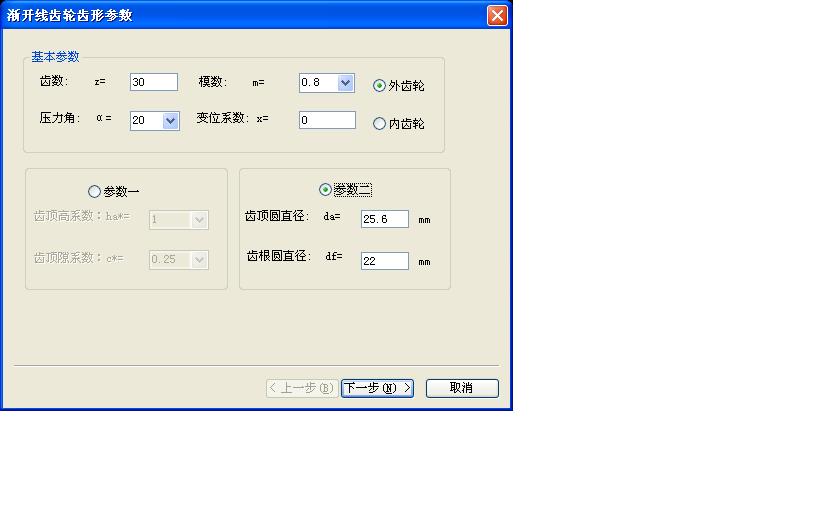Click the disabled 上一步 (B) button

click(302, 388)
